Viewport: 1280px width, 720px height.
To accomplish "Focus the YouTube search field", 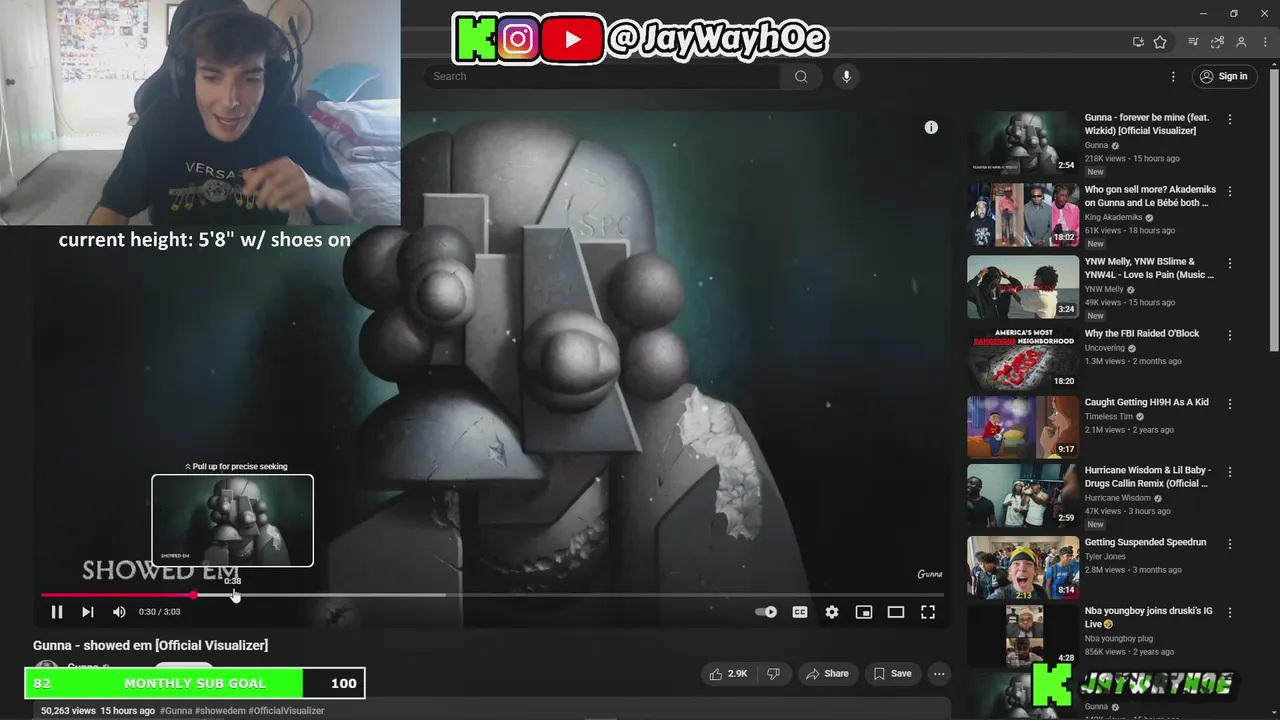I will (601, 76).
